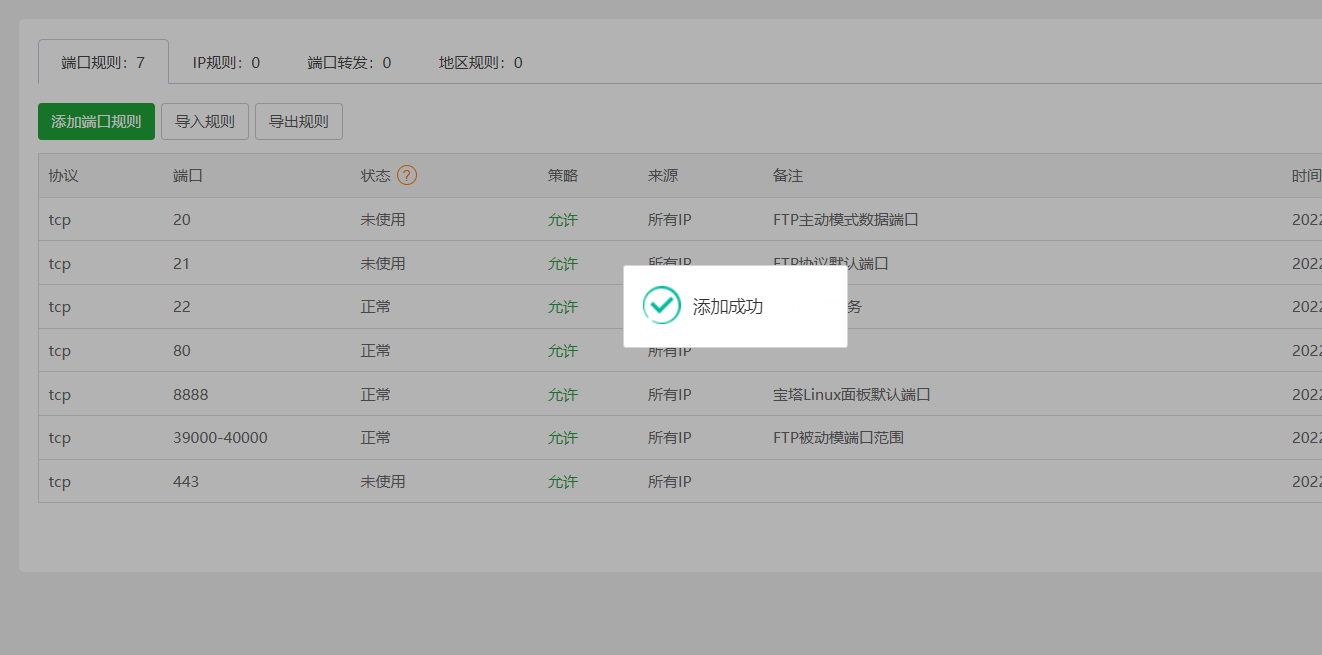
Task: Click 所有IP source in 39000-40000 row
Action: coord(670,437)
